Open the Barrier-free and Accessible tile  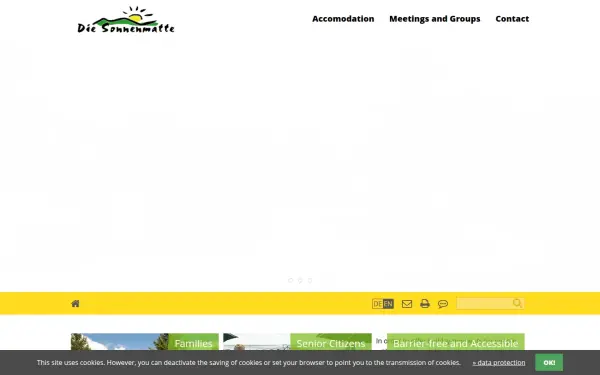coord(455,342)
